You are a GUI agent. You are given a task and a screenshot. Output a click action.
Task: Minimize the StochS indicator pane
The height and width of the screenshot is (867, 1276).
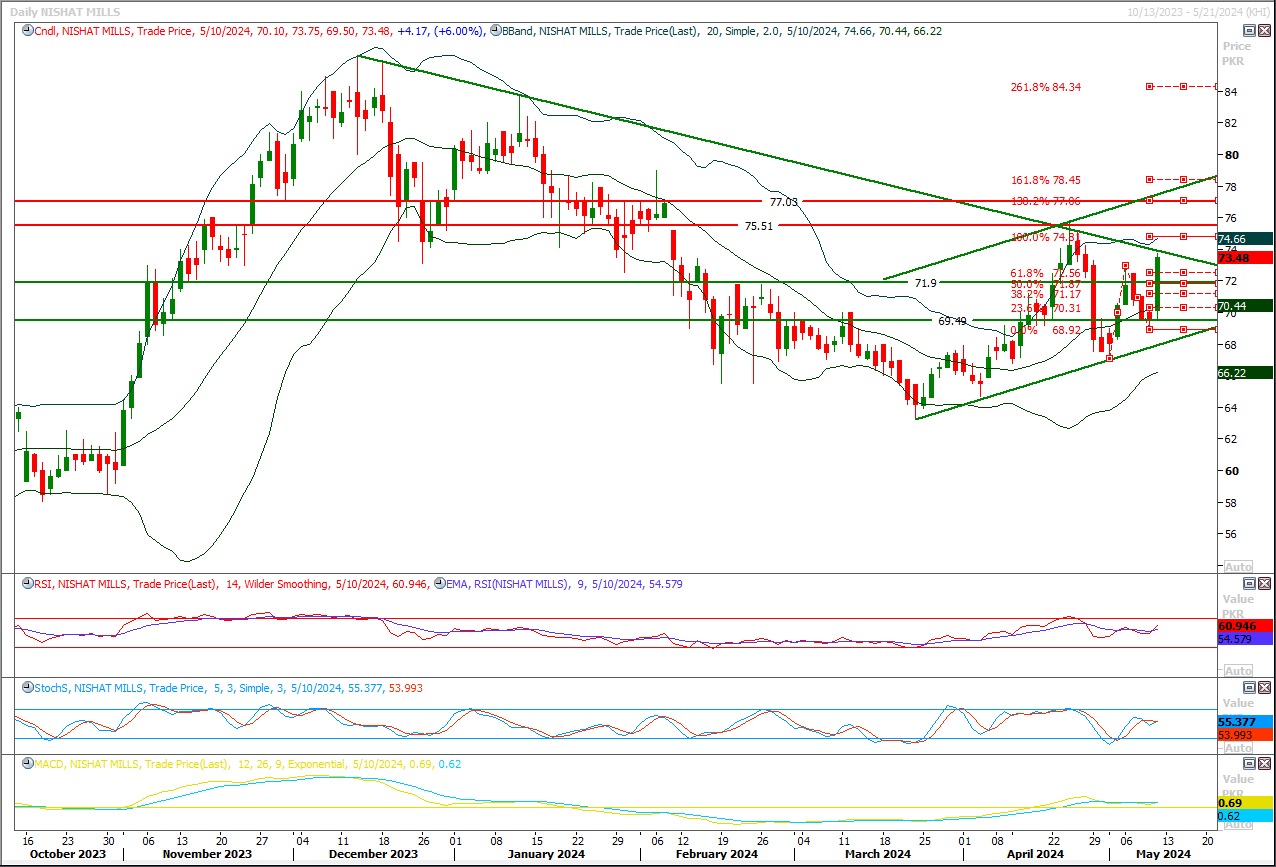tap(1247, 687)
